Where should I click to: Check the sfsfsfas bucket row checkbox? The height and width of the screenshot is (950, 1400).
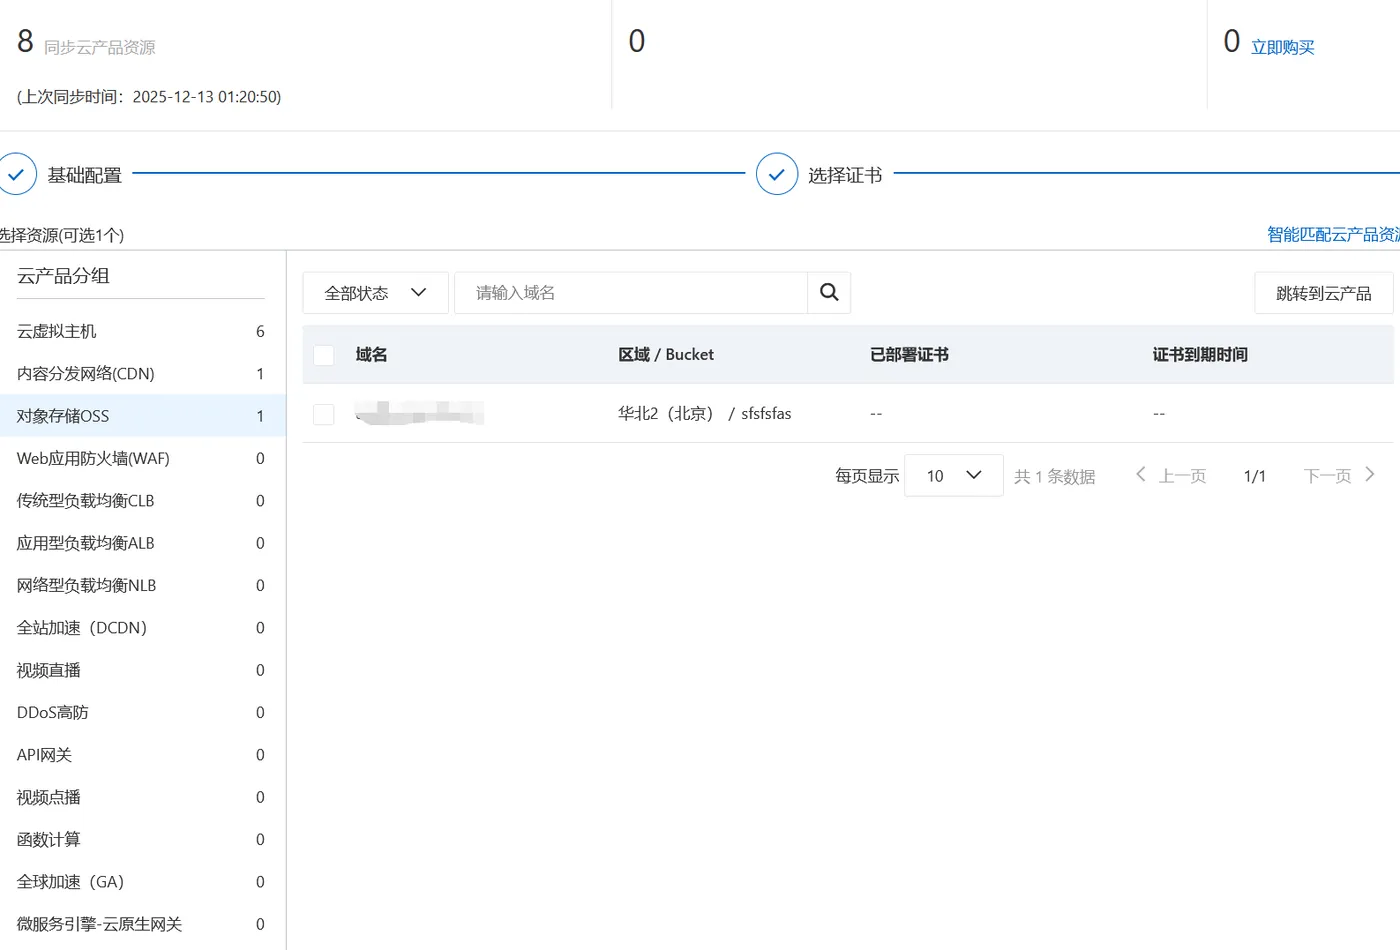click(x=324, y=414)
